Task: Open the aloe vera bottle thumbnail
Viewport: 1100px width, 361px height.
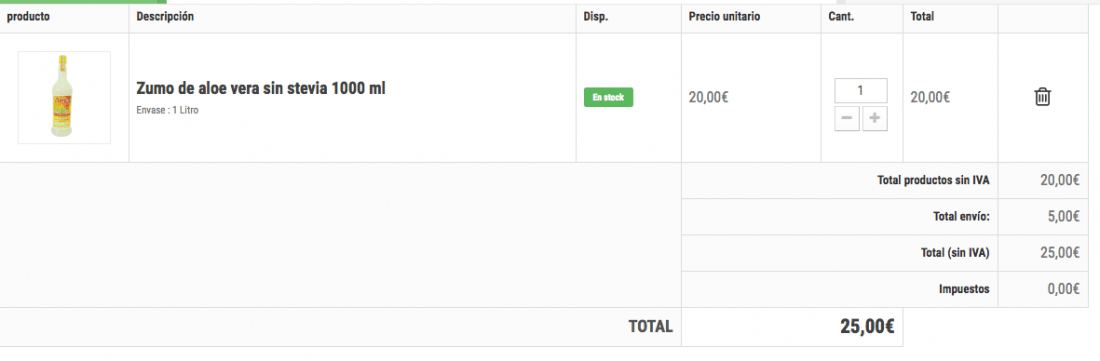Action: 64,97
